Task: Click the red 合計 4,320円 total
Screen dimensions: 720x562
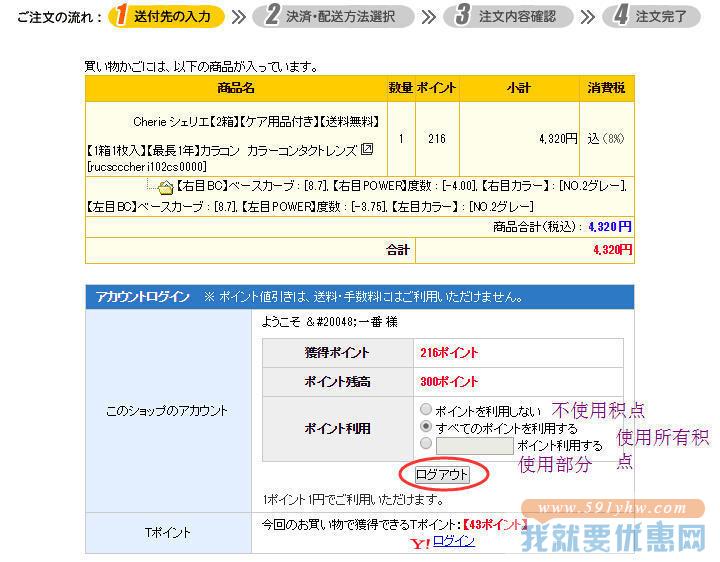Action: (x=613, y=250)
